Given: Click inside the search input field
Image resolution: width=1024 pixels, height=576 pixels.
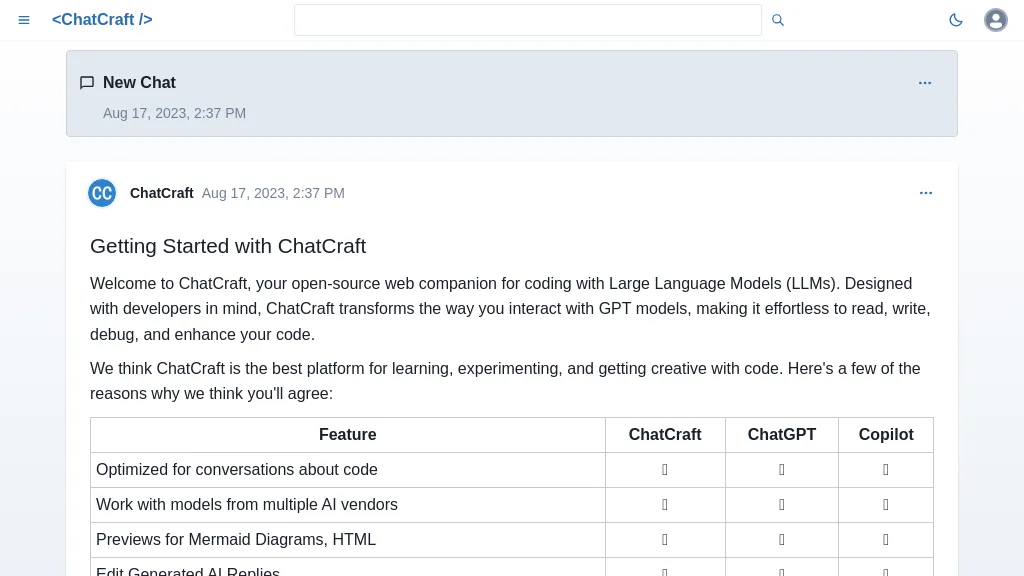Looking at the screenshot, I should 528,20.
